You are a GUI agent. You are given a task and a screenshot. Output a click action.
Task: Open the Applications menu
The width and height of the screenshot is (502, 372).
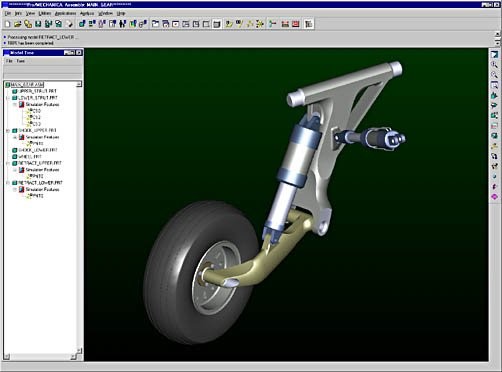coord(65,13)
